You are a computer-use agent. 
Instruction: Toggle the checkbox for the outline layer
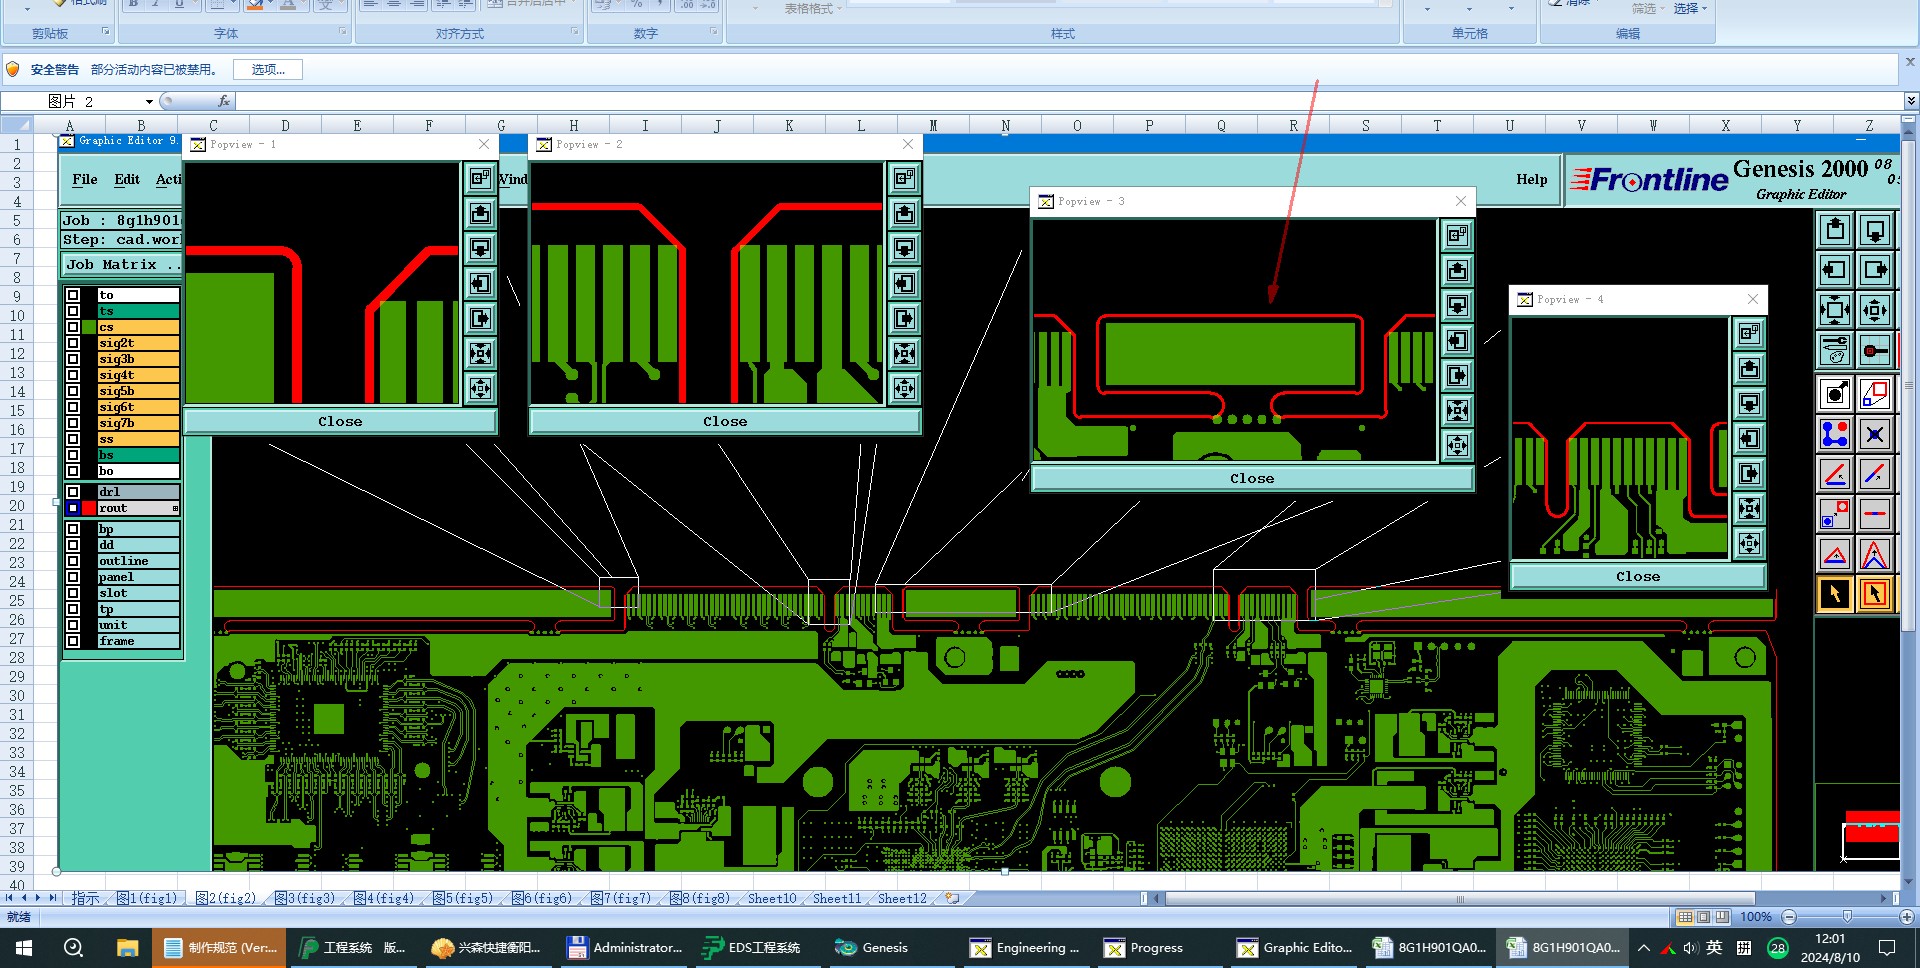[x=73, y=561]
